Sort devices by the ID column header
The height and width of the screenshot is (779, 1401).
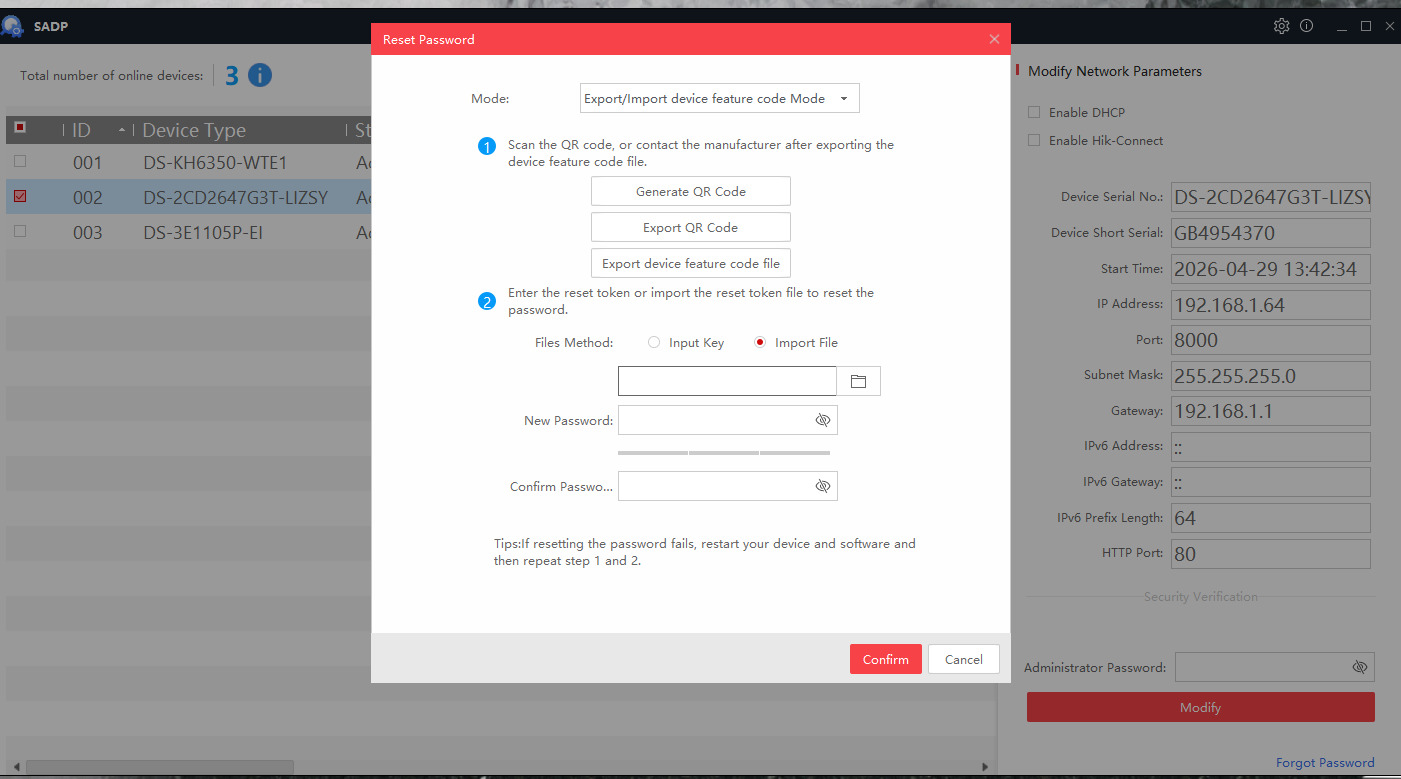[99, 130]
